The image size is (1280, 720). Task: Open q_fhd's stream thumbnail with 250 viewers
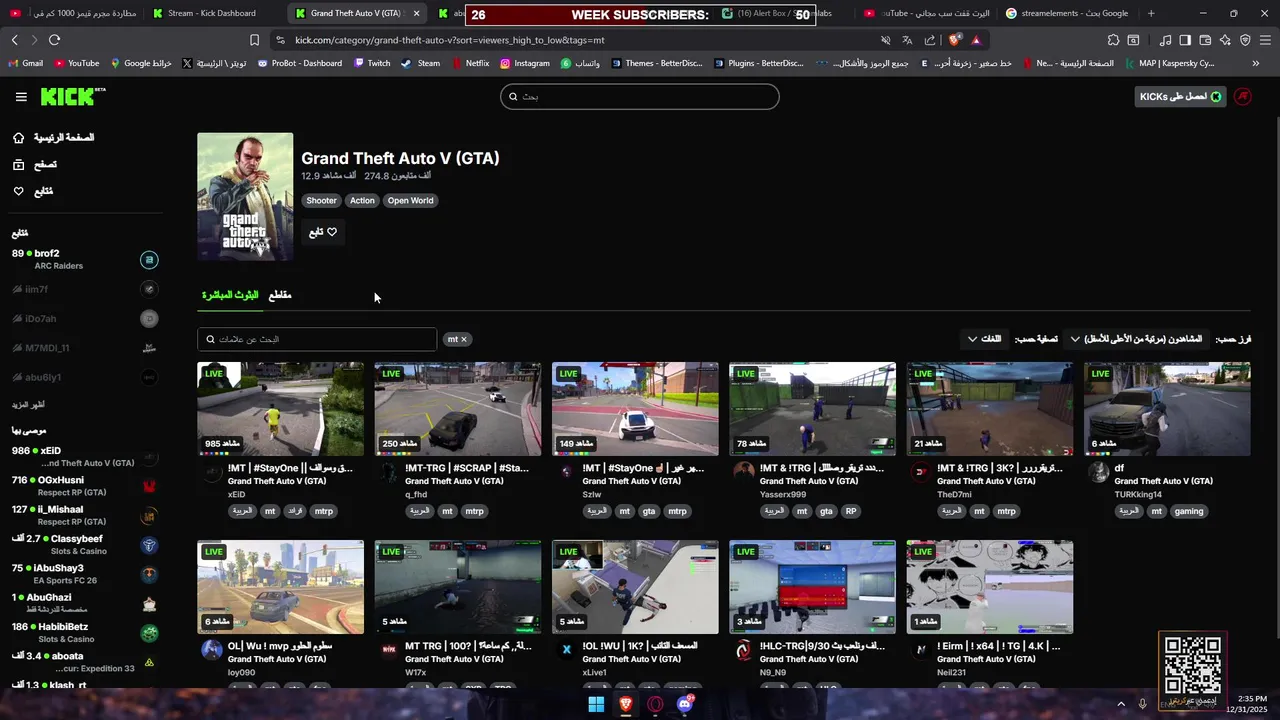tap(458, 408)
